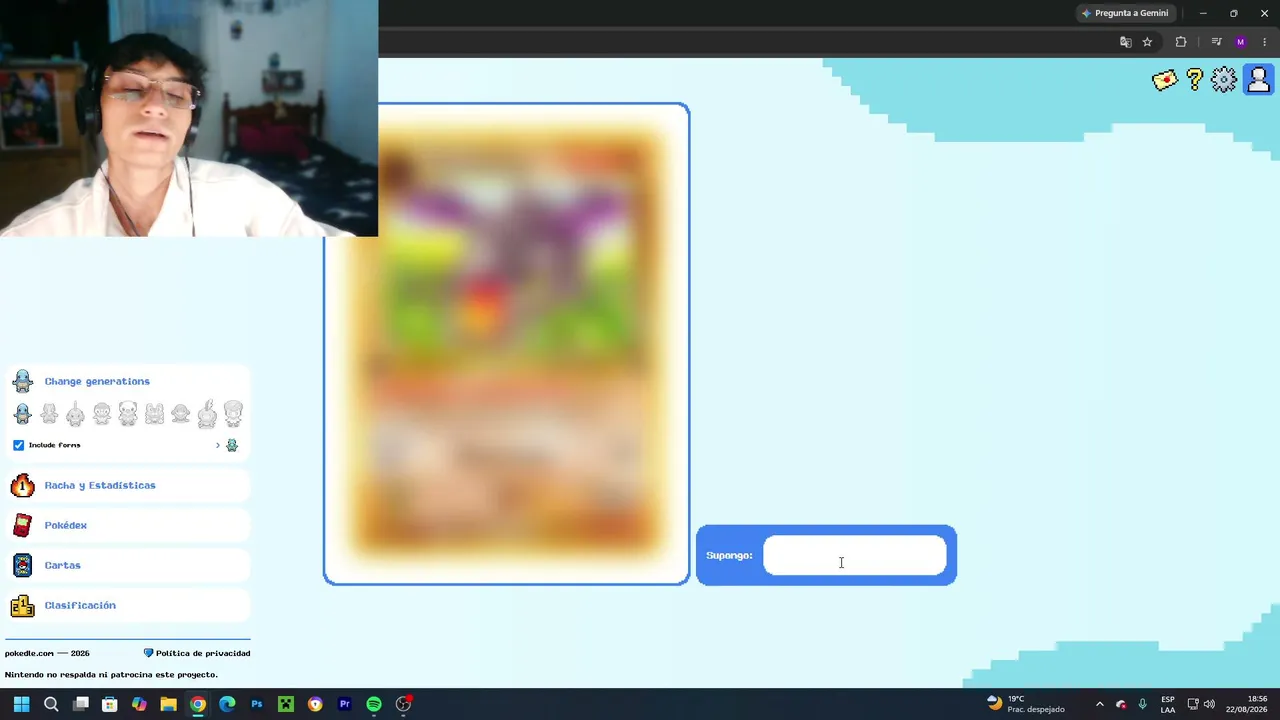Toggle generation 2 Totodile starter
This screenshot has height=720, width=1280.
[49, 413]
